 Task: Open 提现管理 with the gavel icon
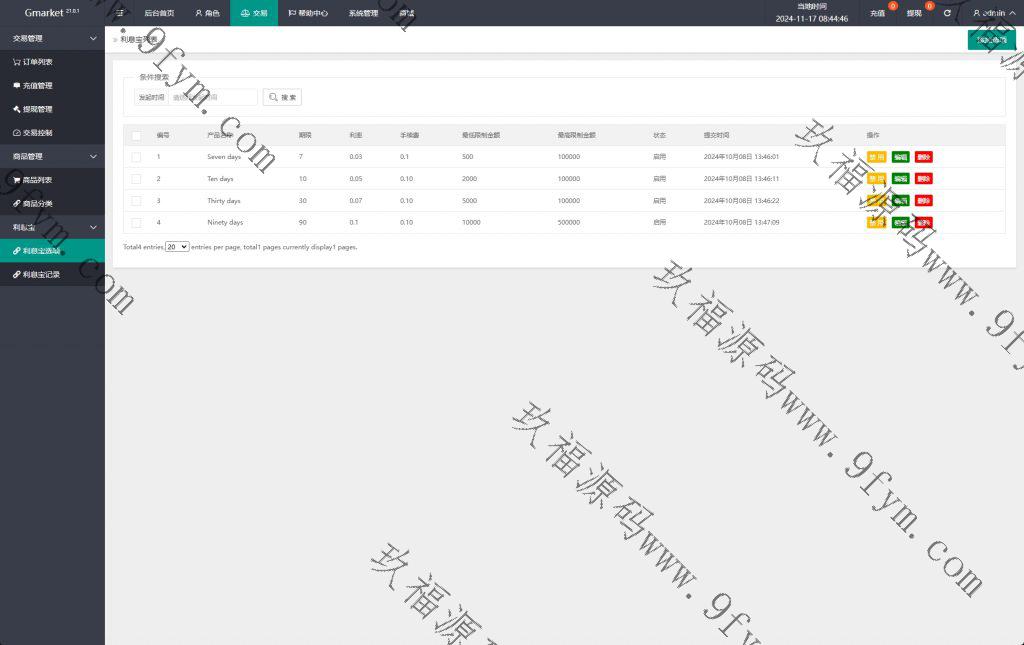pyautogui.click(x=38, y=109)
